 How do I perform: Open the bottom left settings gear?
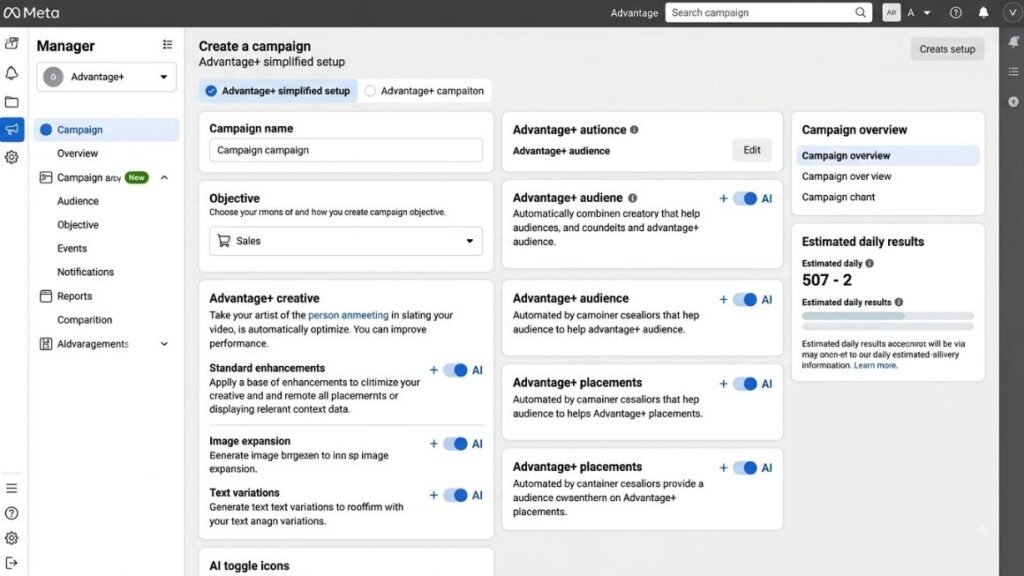12,538
